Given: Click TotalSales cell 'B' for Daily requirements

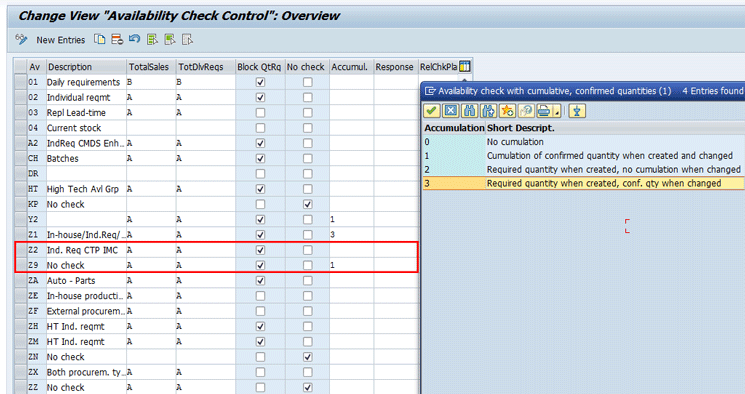Looking at the screenshot, I should (151, 82).
